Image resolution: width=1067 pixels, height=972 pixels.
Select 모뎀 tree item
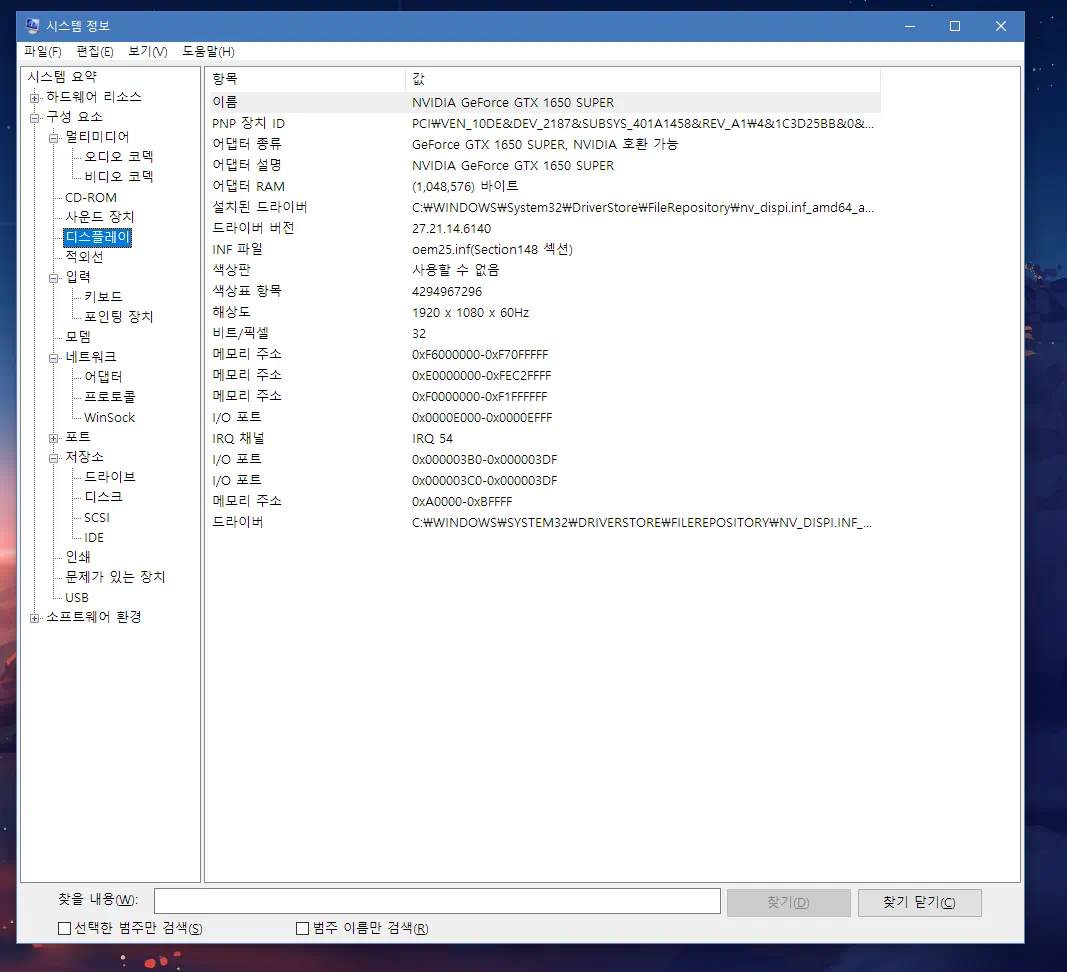(x=78, y=336)
